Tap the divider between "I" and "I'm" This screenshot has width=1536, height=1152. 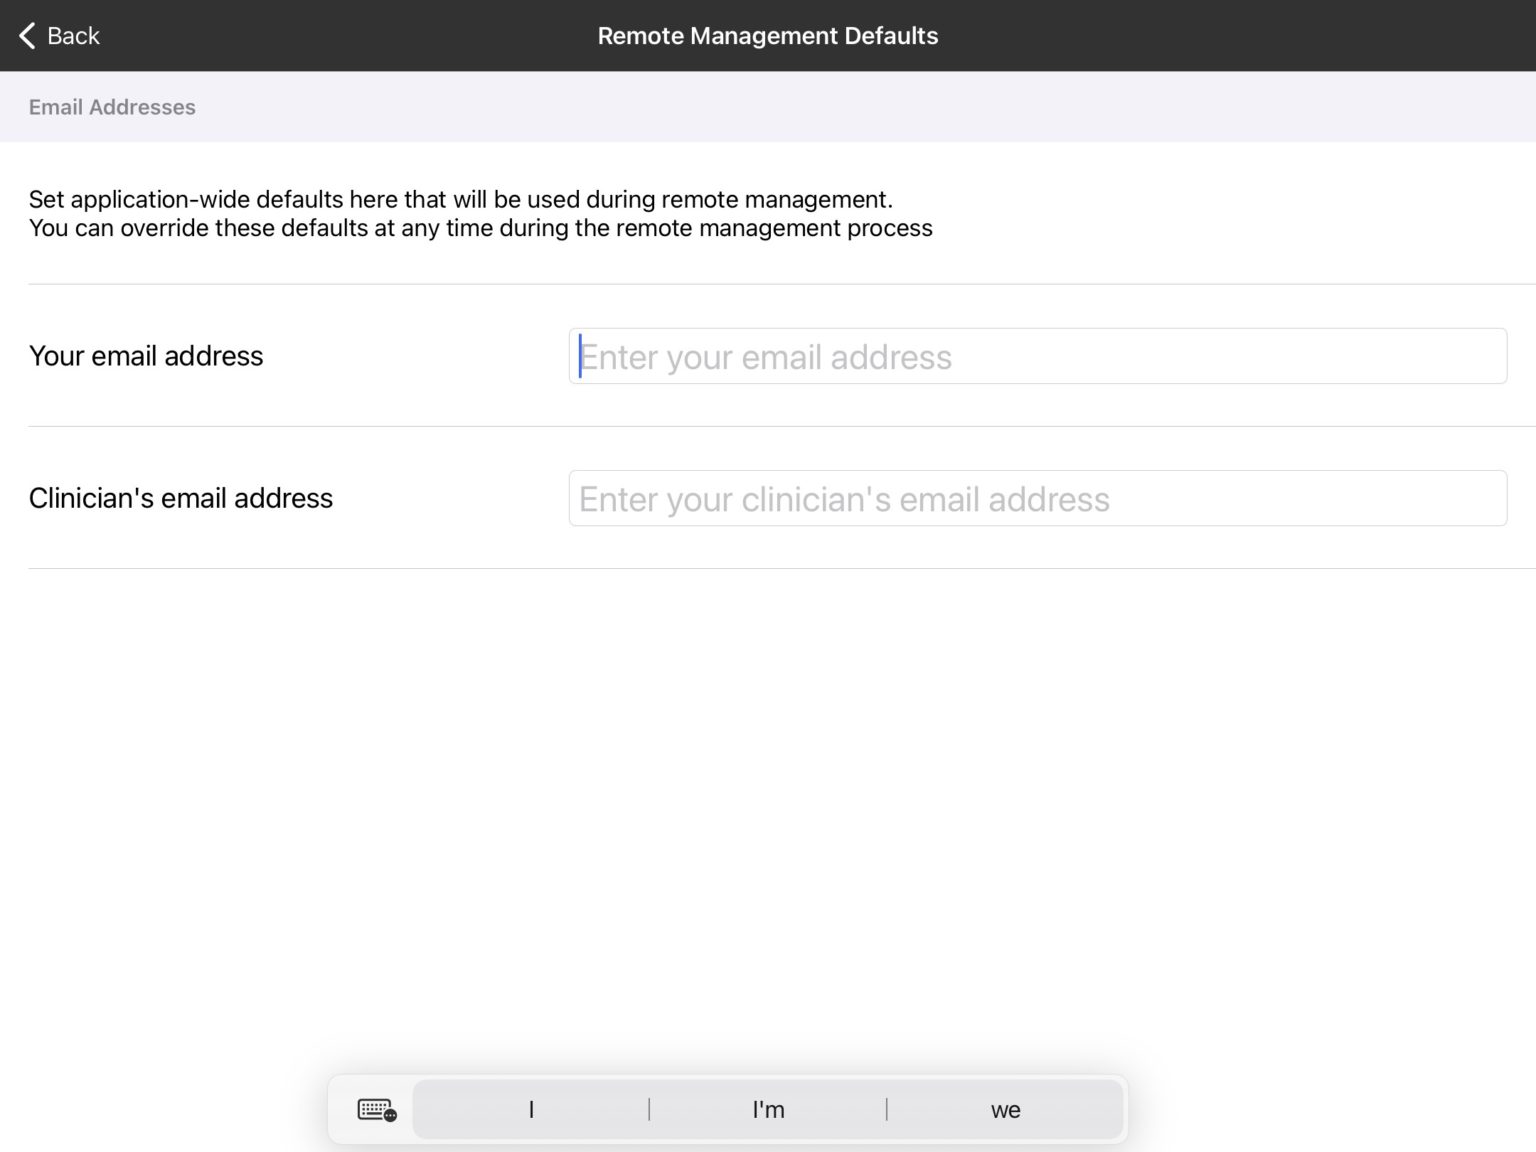point(649,1110)
